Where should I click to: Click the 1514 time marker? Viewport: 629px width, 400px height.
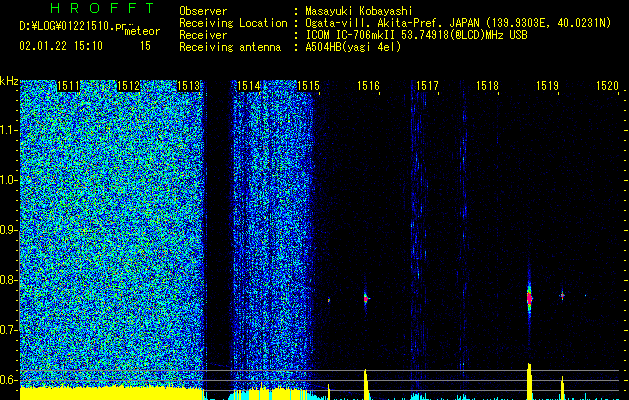[x=248, y=85]
